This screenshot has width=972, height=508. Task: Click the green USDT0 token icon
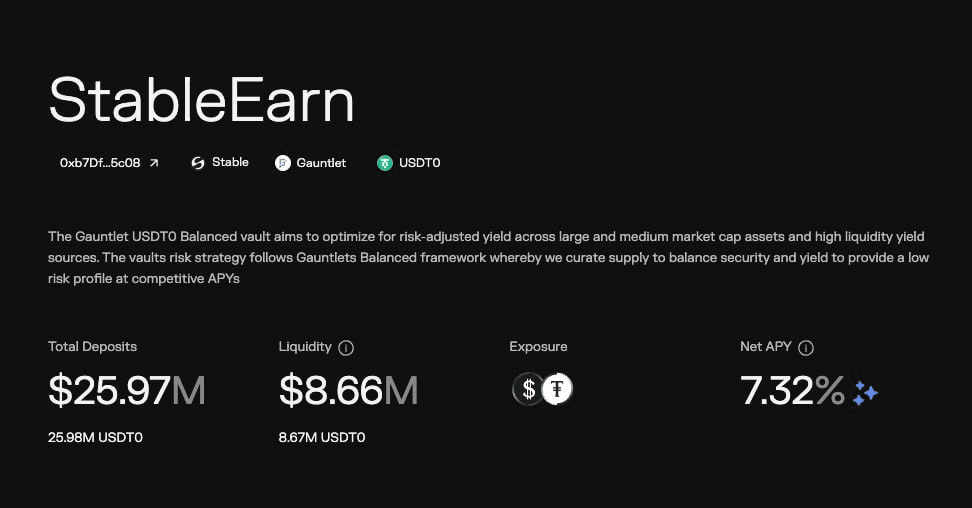click(x=385, y=163)
